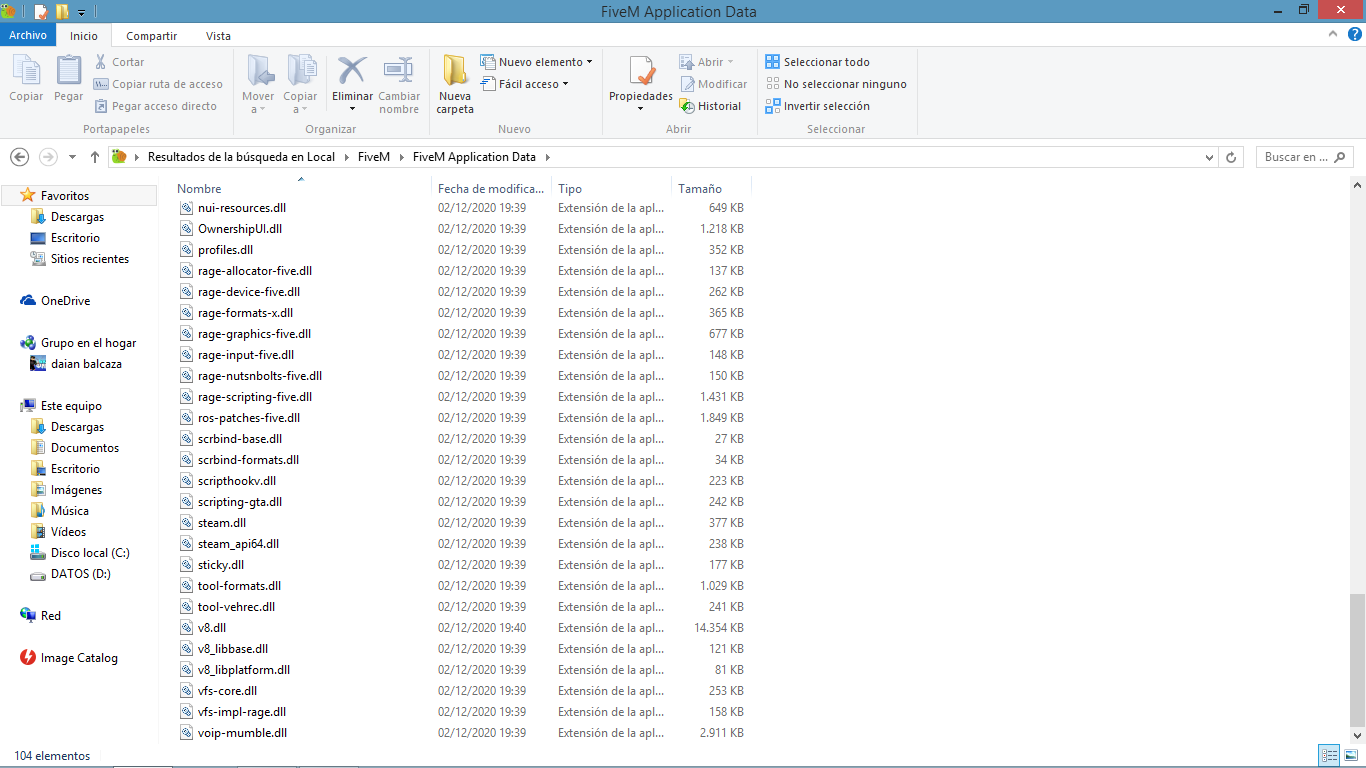1366x768 pixels.
Task: Click the Modificar button
Action: (x=714, y=84)
